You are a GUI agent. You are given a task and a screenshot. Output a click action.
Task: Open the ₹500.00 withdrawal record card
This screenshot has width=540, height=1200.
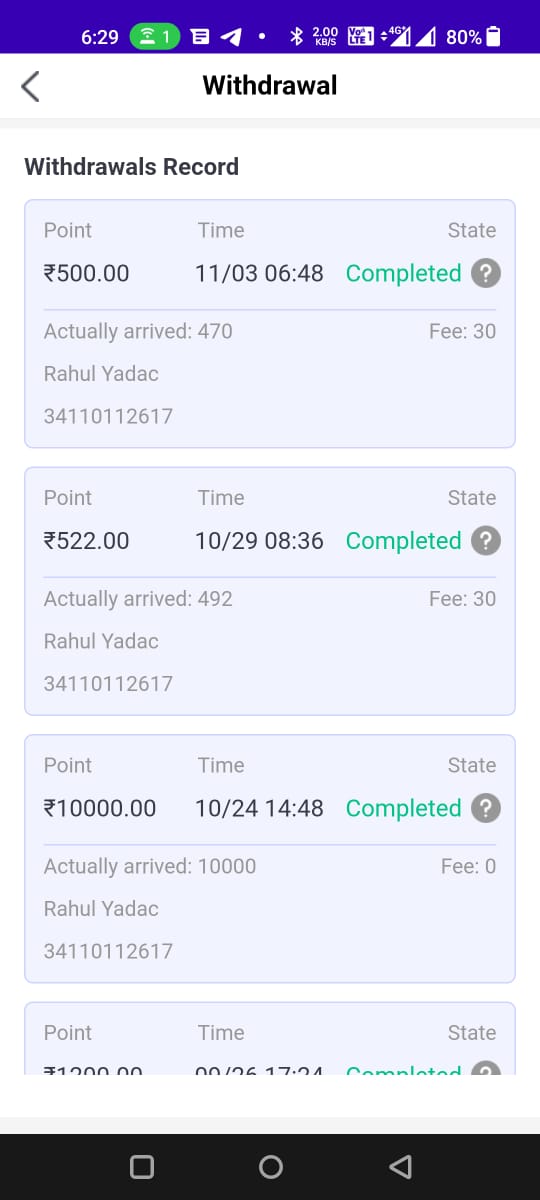pos(270,324)
